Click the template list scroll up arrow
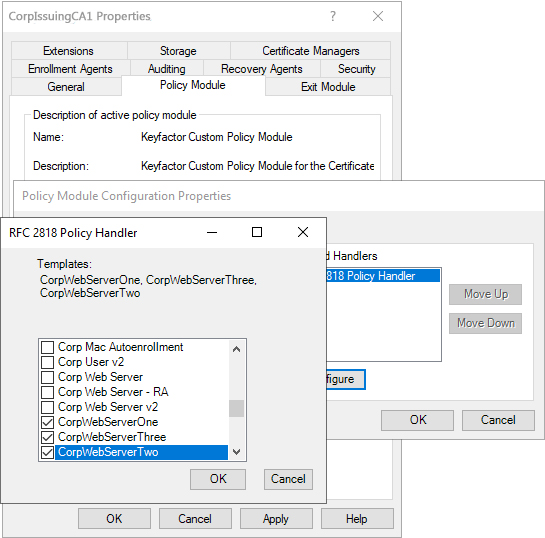 coord(236,349)
